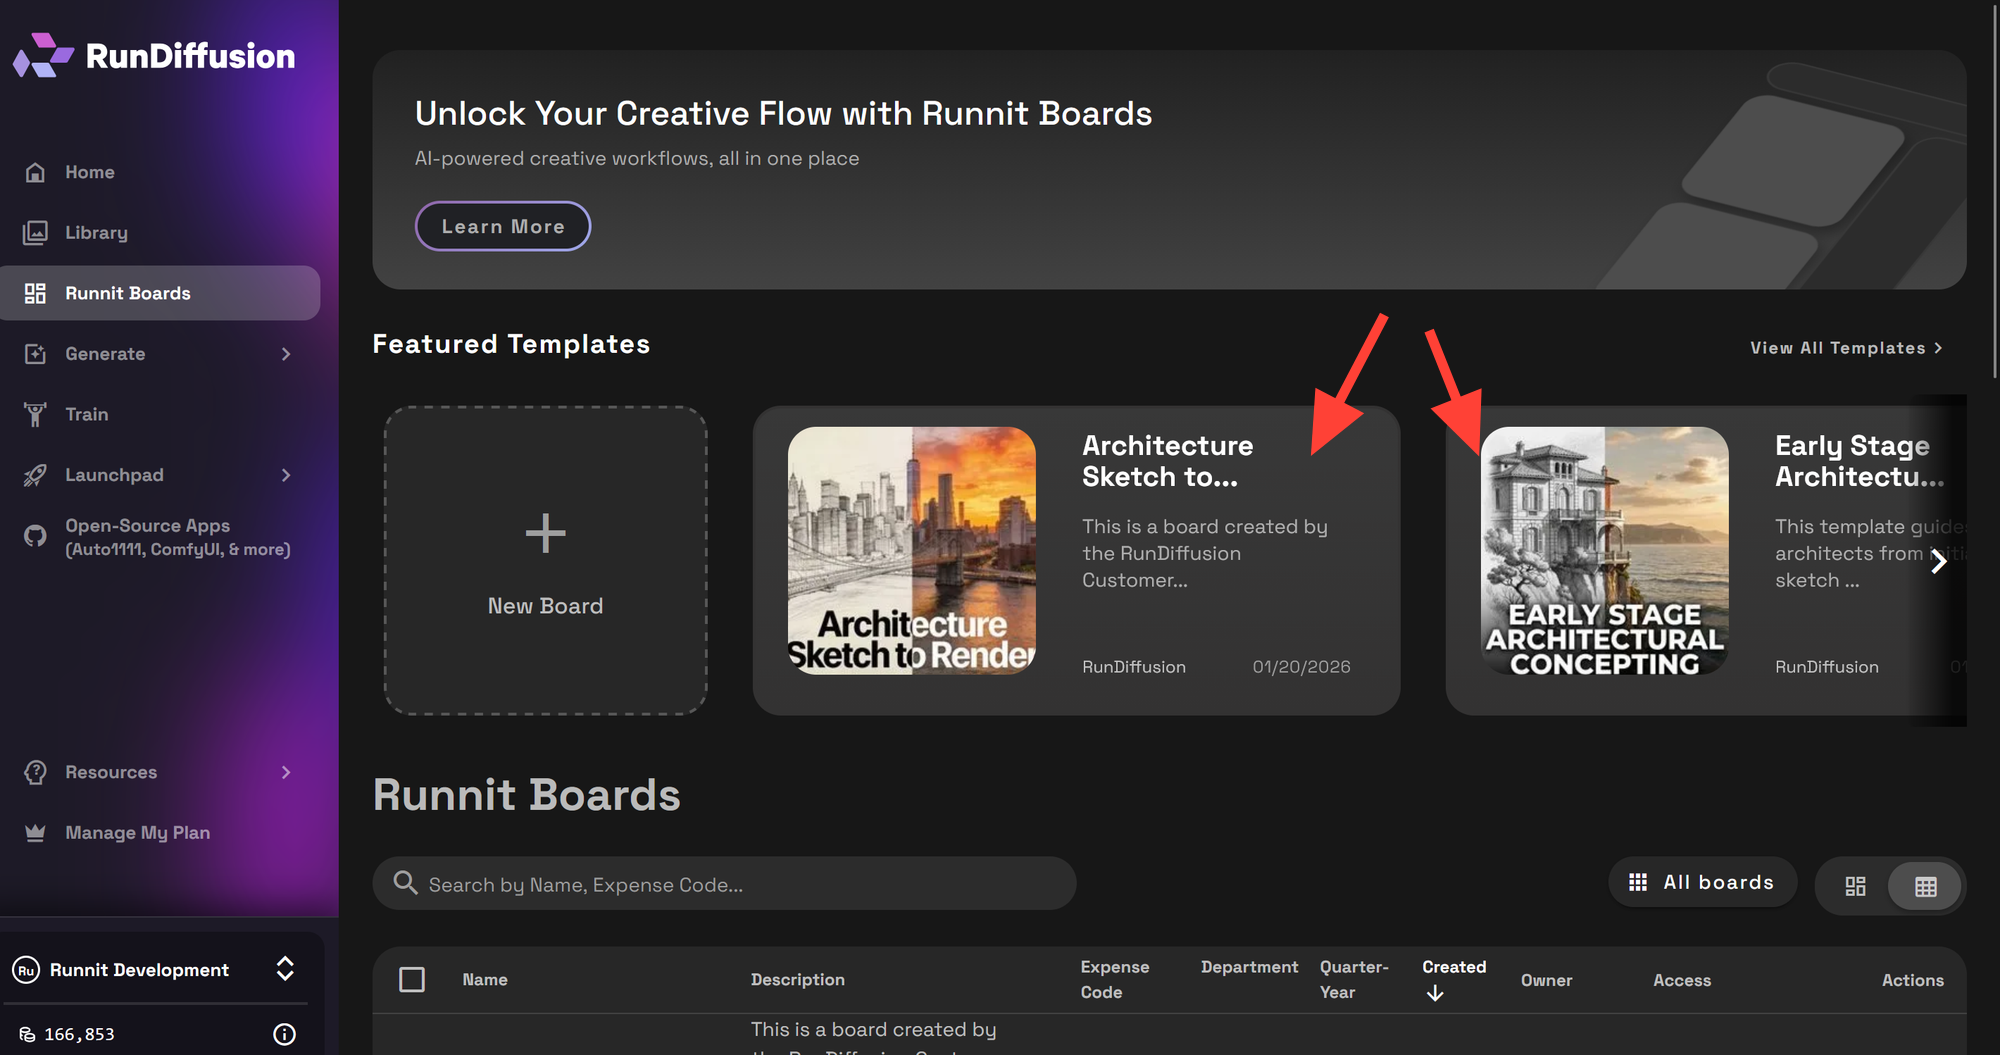Click the plus icon for New Board

point(545,533)
